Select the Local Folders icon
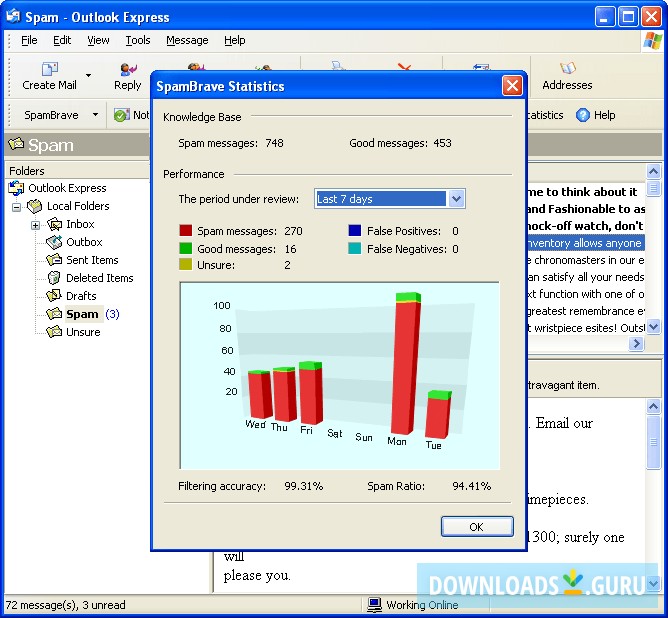 (x=35, y=206)
